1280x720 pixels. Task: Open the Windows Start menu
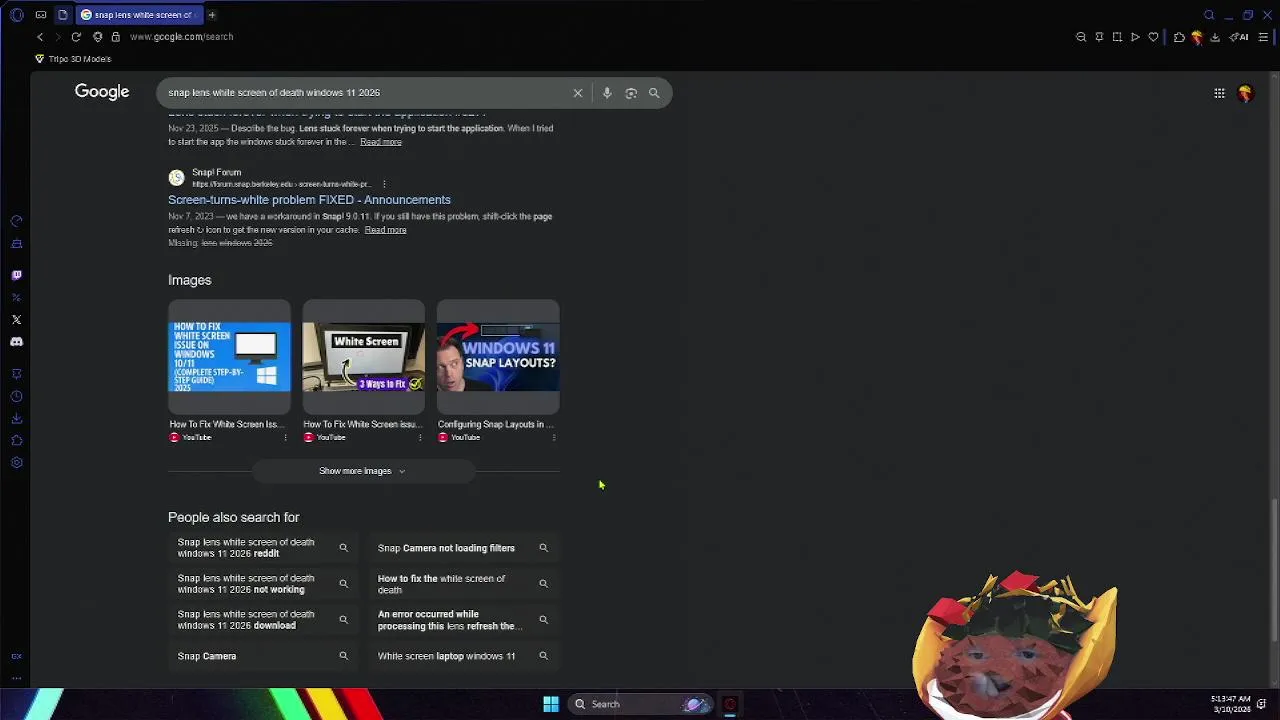[x=551, y=704]
